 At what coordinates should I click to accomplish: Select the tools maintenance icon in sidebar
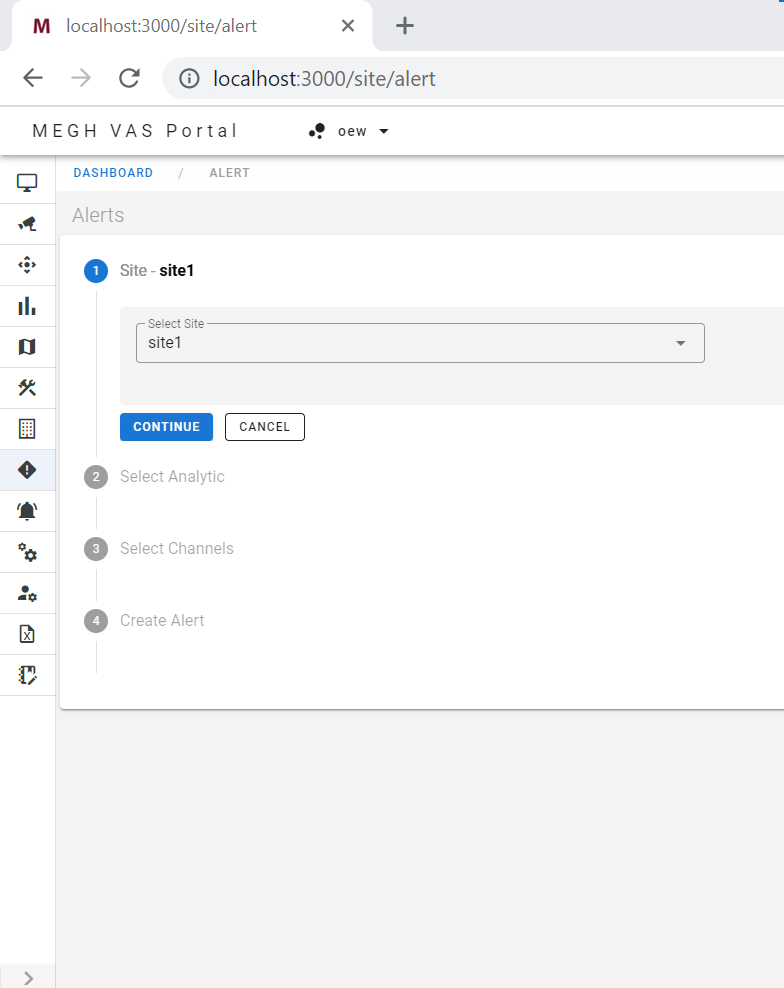click(x=27, y=388)
